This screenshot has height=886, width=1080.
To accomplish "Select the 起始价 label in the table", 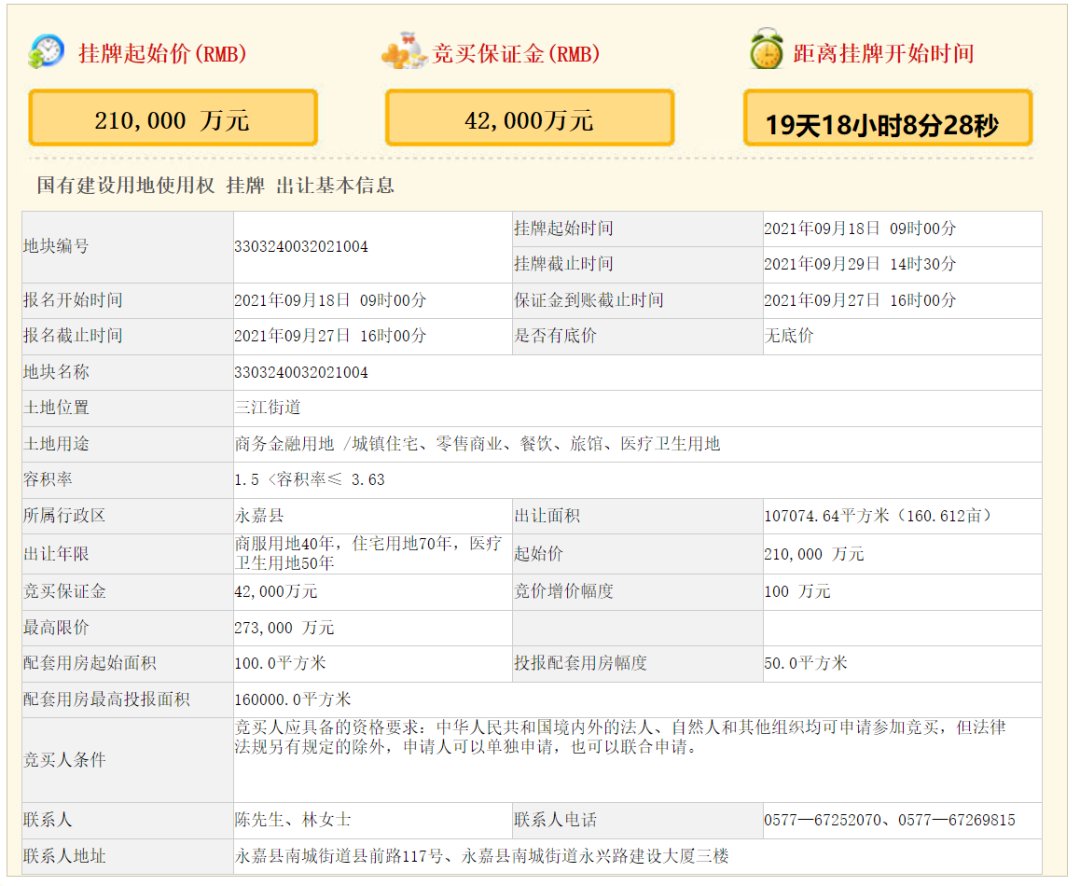I will [539, 554].
